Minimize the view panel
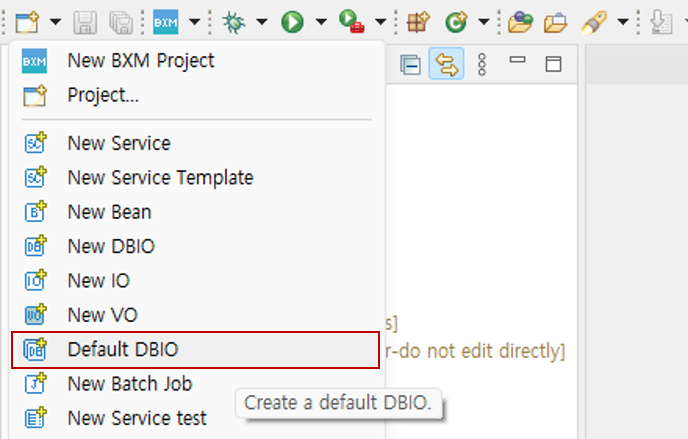The width and height of the screenshot is (688, 439). [518, 60]
